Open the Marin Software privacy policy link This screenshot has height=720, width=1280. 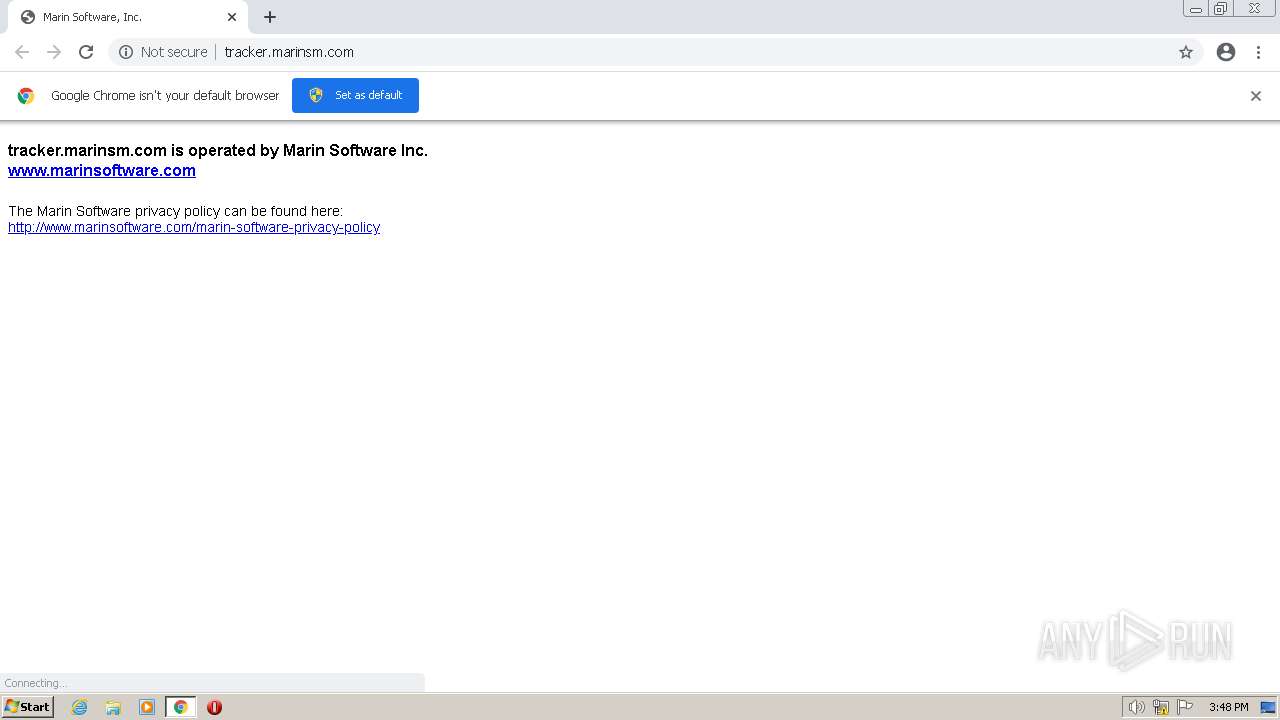(194, 227)
